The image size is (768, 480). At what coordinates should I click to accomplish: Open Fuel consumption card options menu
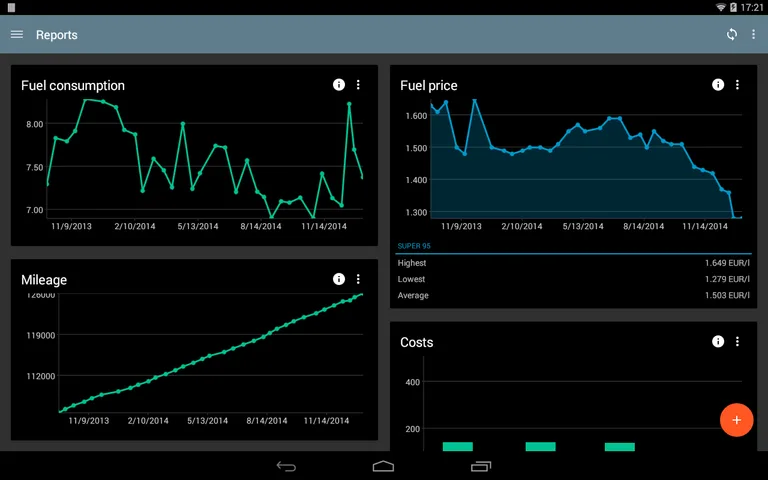[x=358, y=85]
